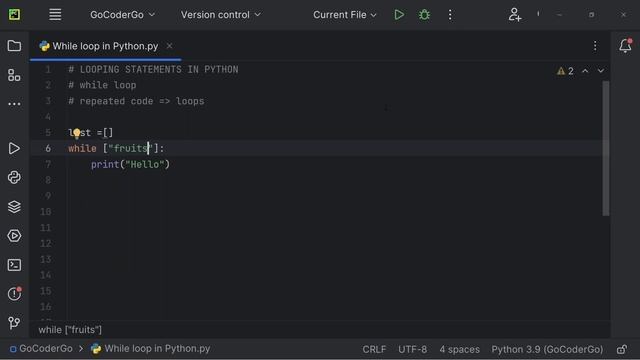Click the while ["fruits"] breadcrumb
This screenshot has height=360, width=640.
coord(70,330)
